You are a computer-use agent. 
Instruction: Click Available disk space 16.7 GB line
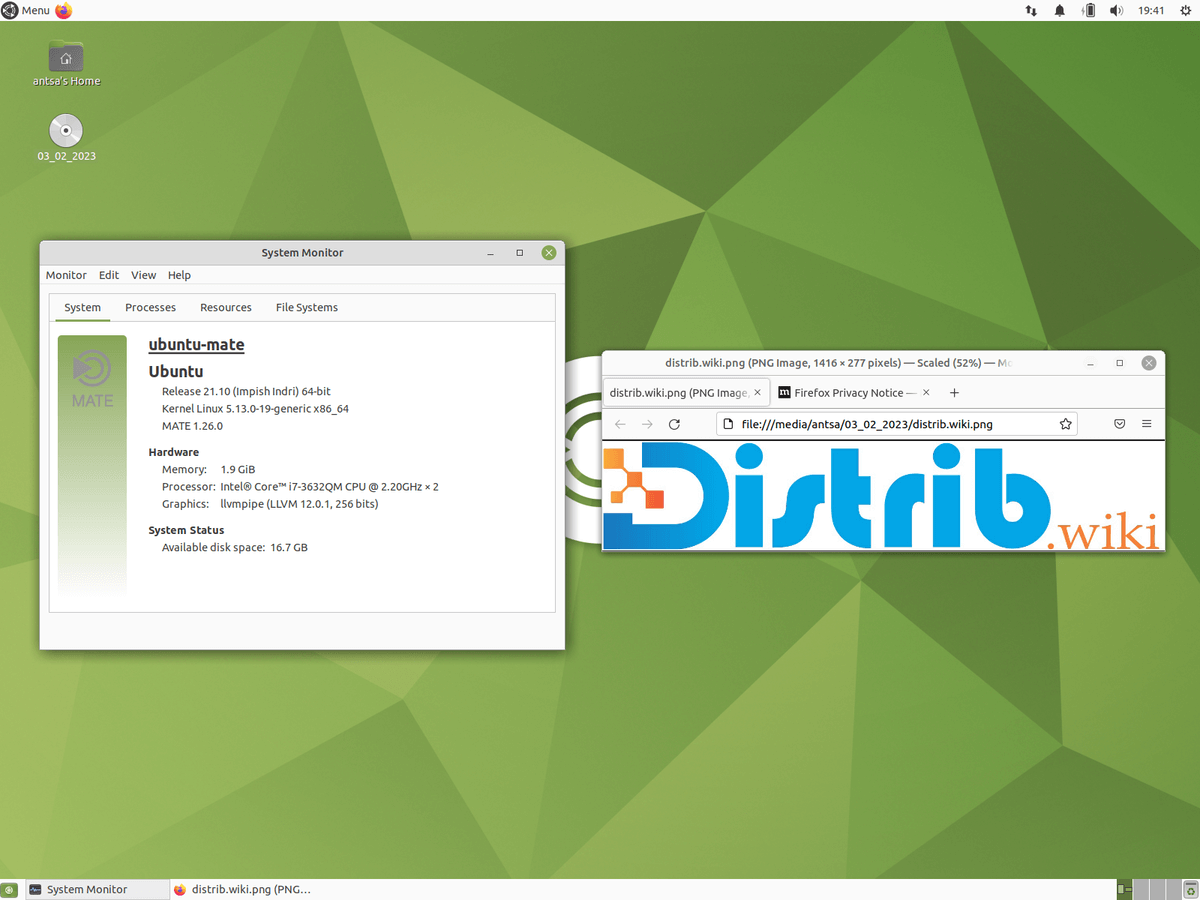tap(235, 548)
